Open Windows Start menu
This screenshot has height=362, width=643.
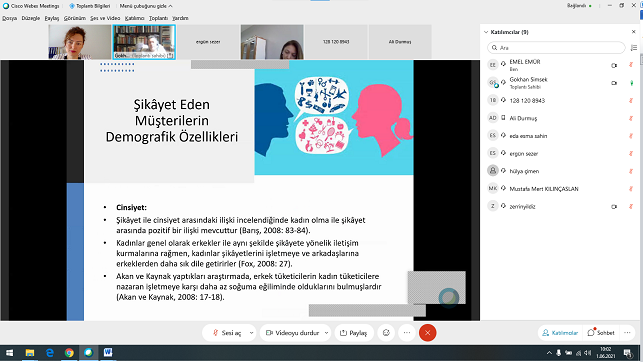tap(9, 353)
